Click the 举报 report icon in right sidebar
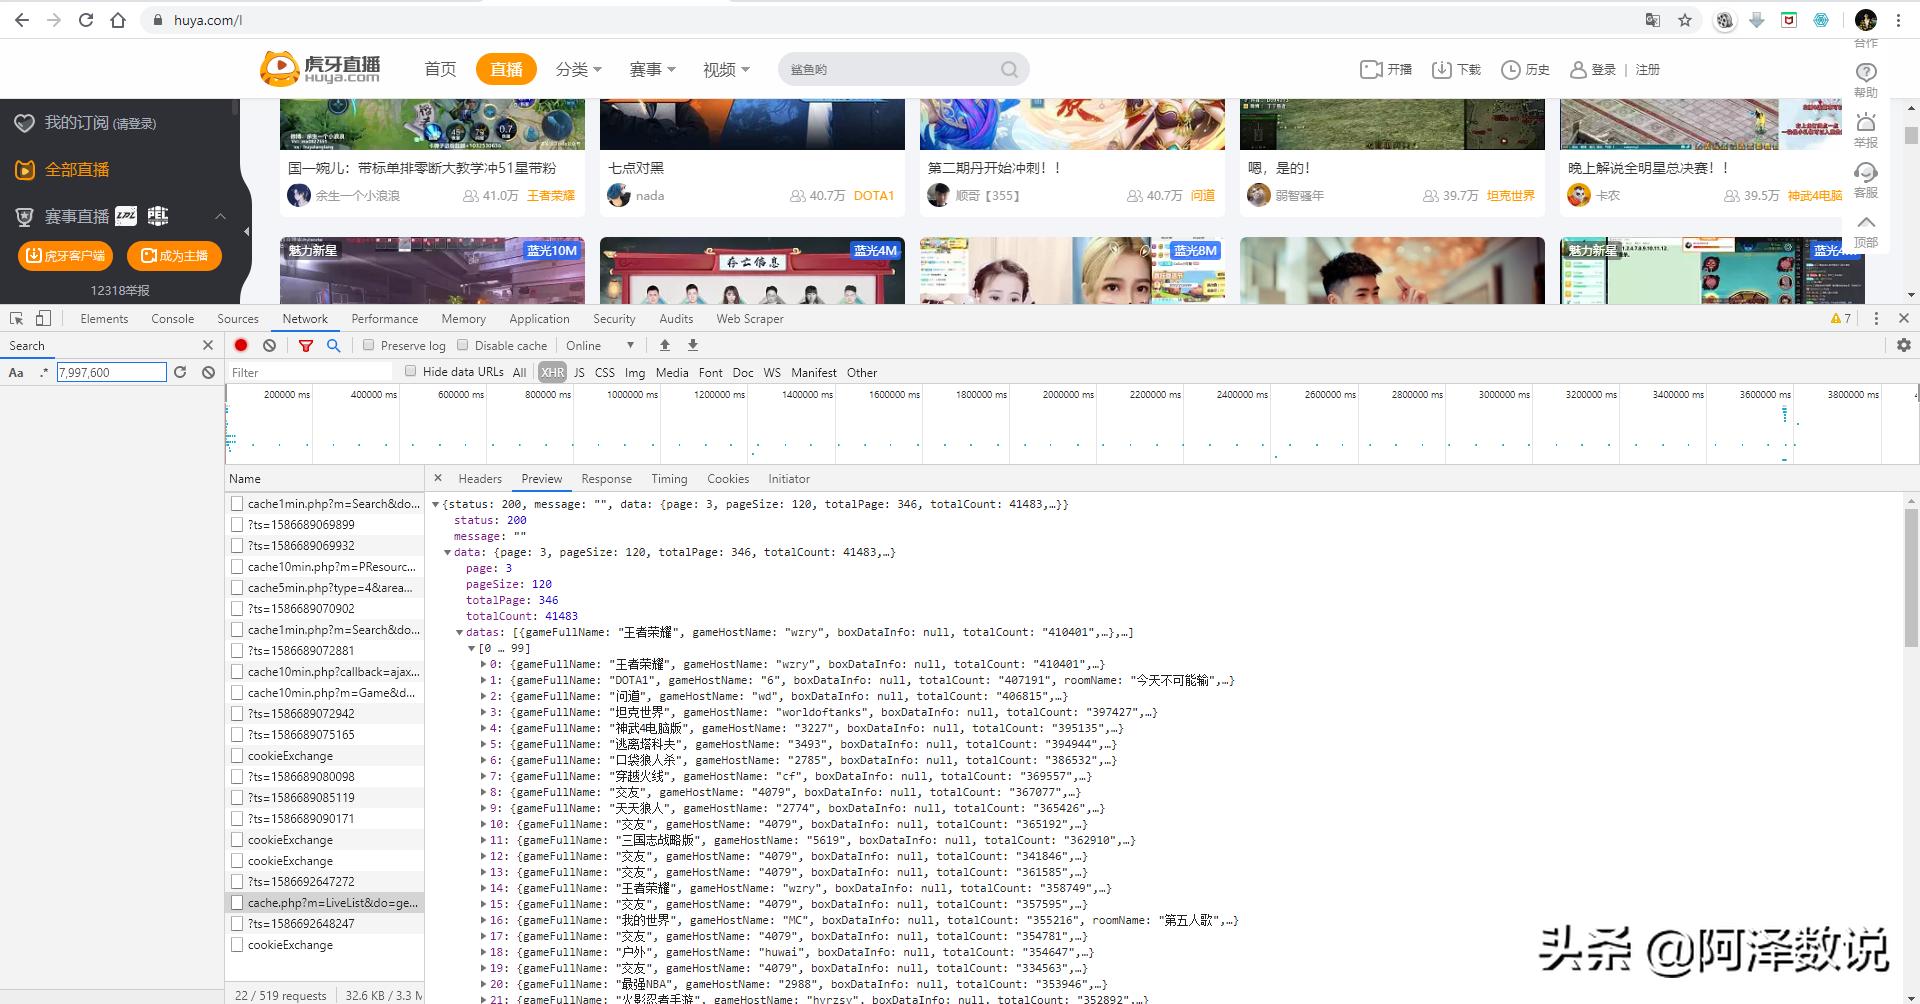This screenshot has width=1920, height=1004. 1866,122
